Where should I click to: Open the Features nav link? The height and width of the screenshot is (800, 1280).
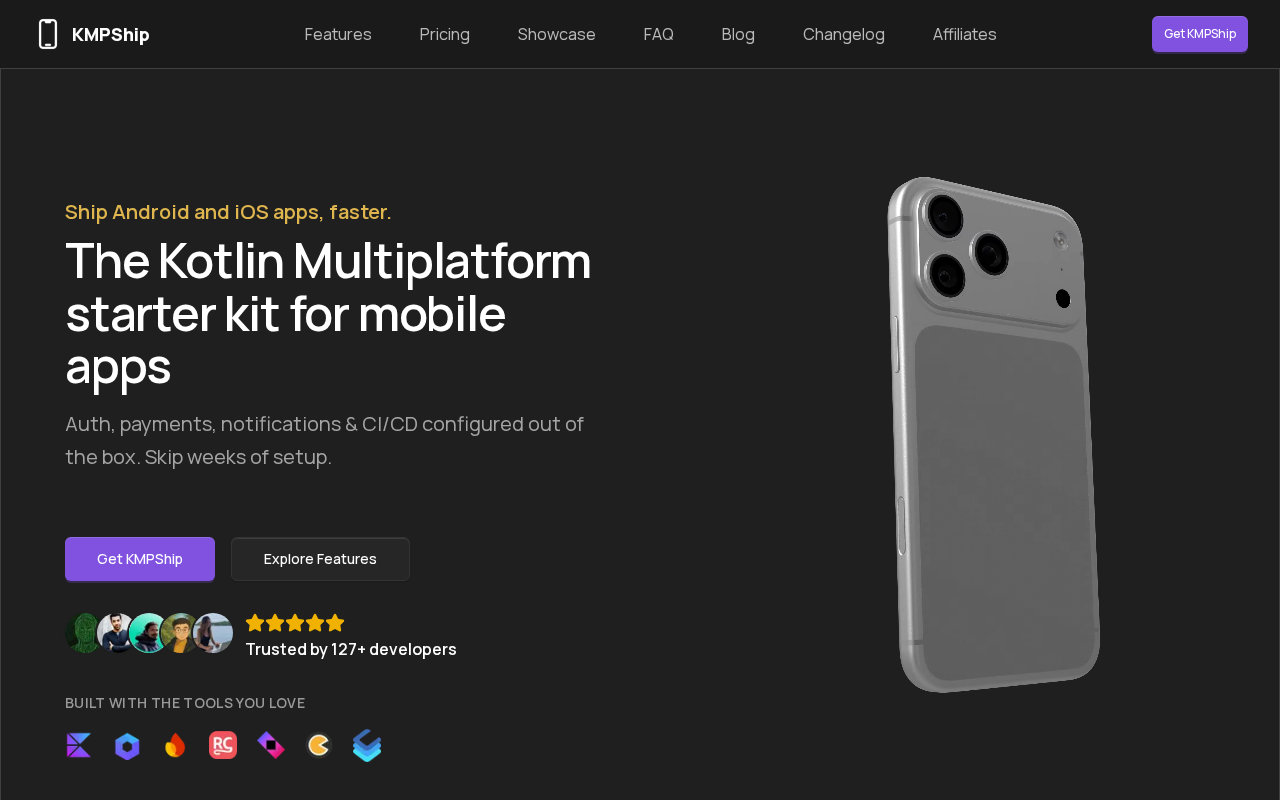pyautogui.click(x=338, y=34)
